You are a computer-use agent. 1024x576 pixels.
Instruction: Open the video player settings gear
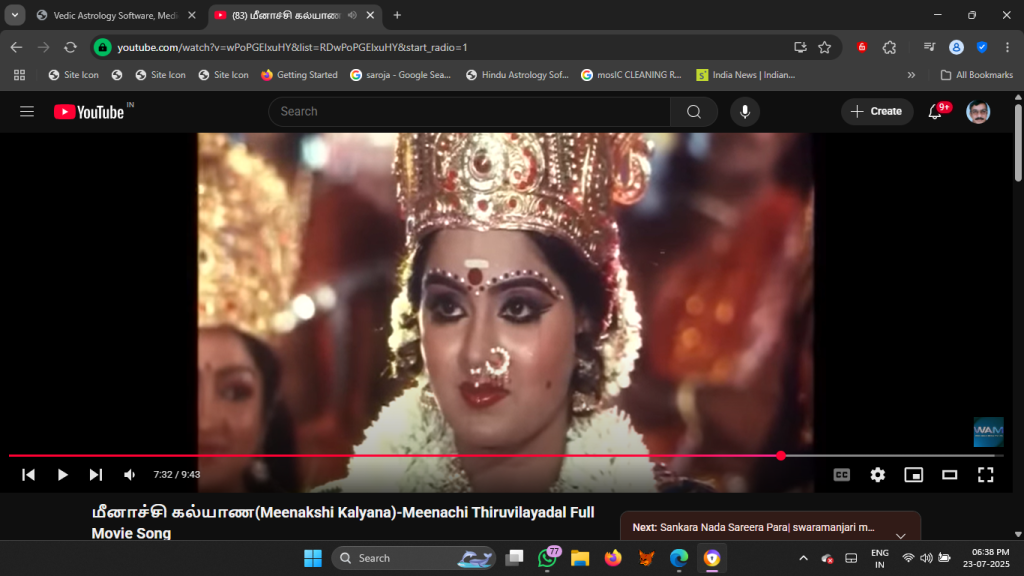(878, 475)
